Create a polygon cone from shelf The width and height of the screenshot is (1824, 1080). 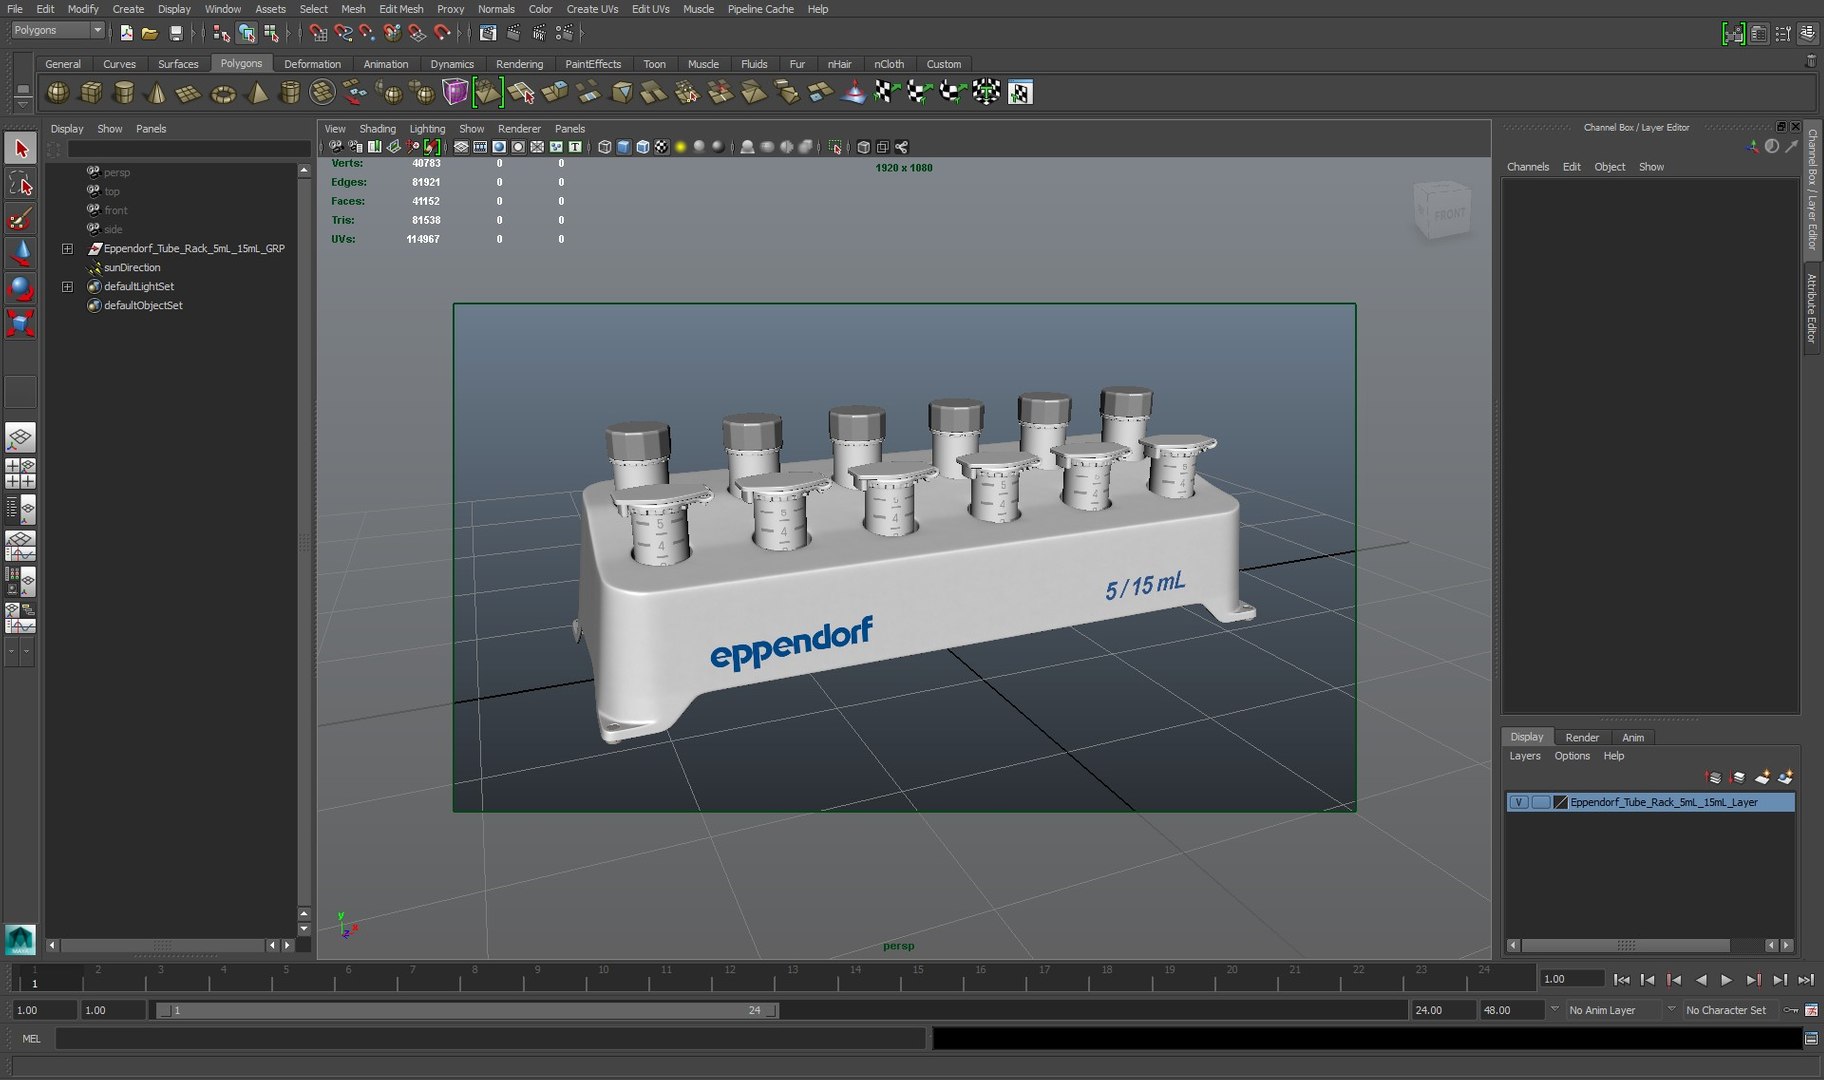point(156,92)
